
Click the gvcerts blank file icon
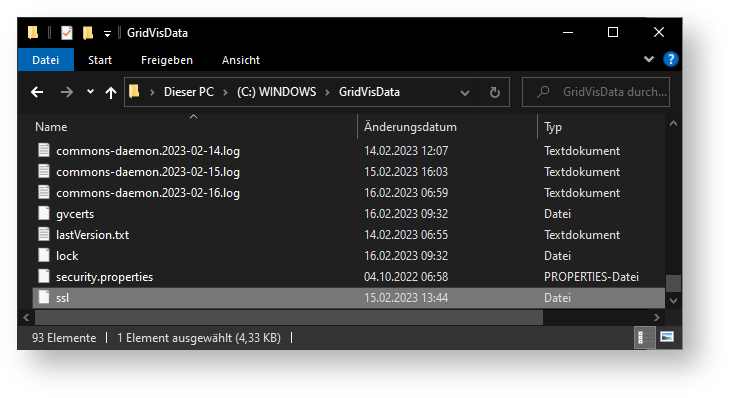point(44,213)
